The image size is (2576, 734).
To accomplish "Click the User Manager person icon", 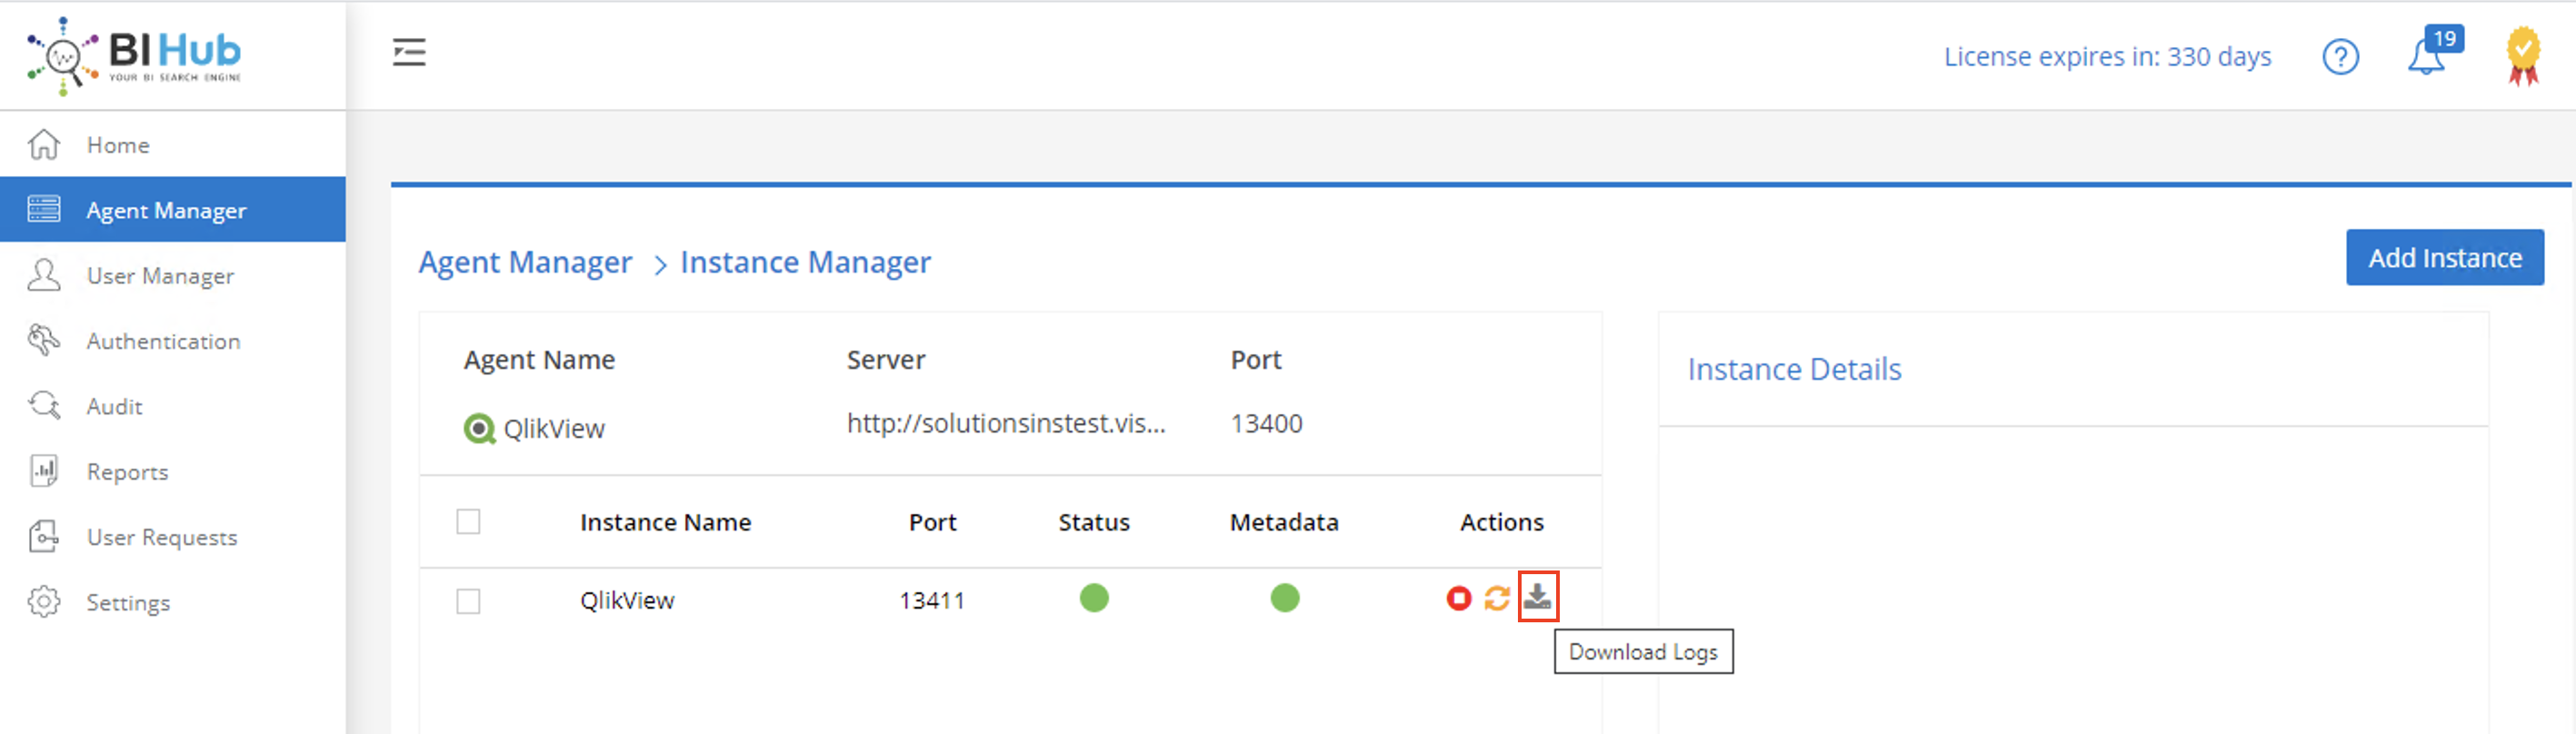I will click(44, 275).
